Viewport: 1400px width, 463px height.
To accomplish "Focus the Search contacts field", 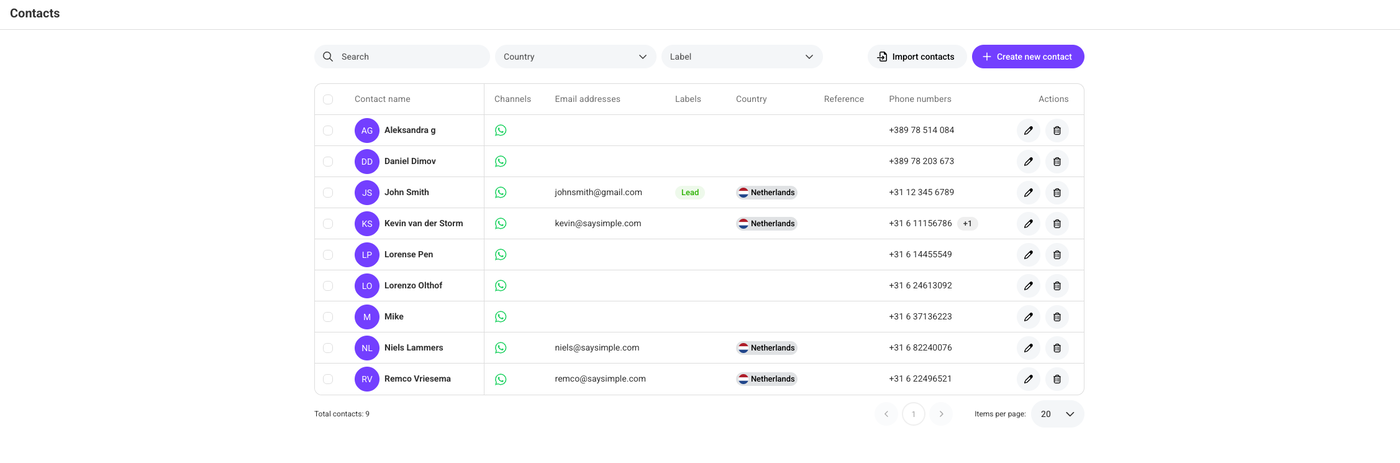I will [x=402, y=57].
